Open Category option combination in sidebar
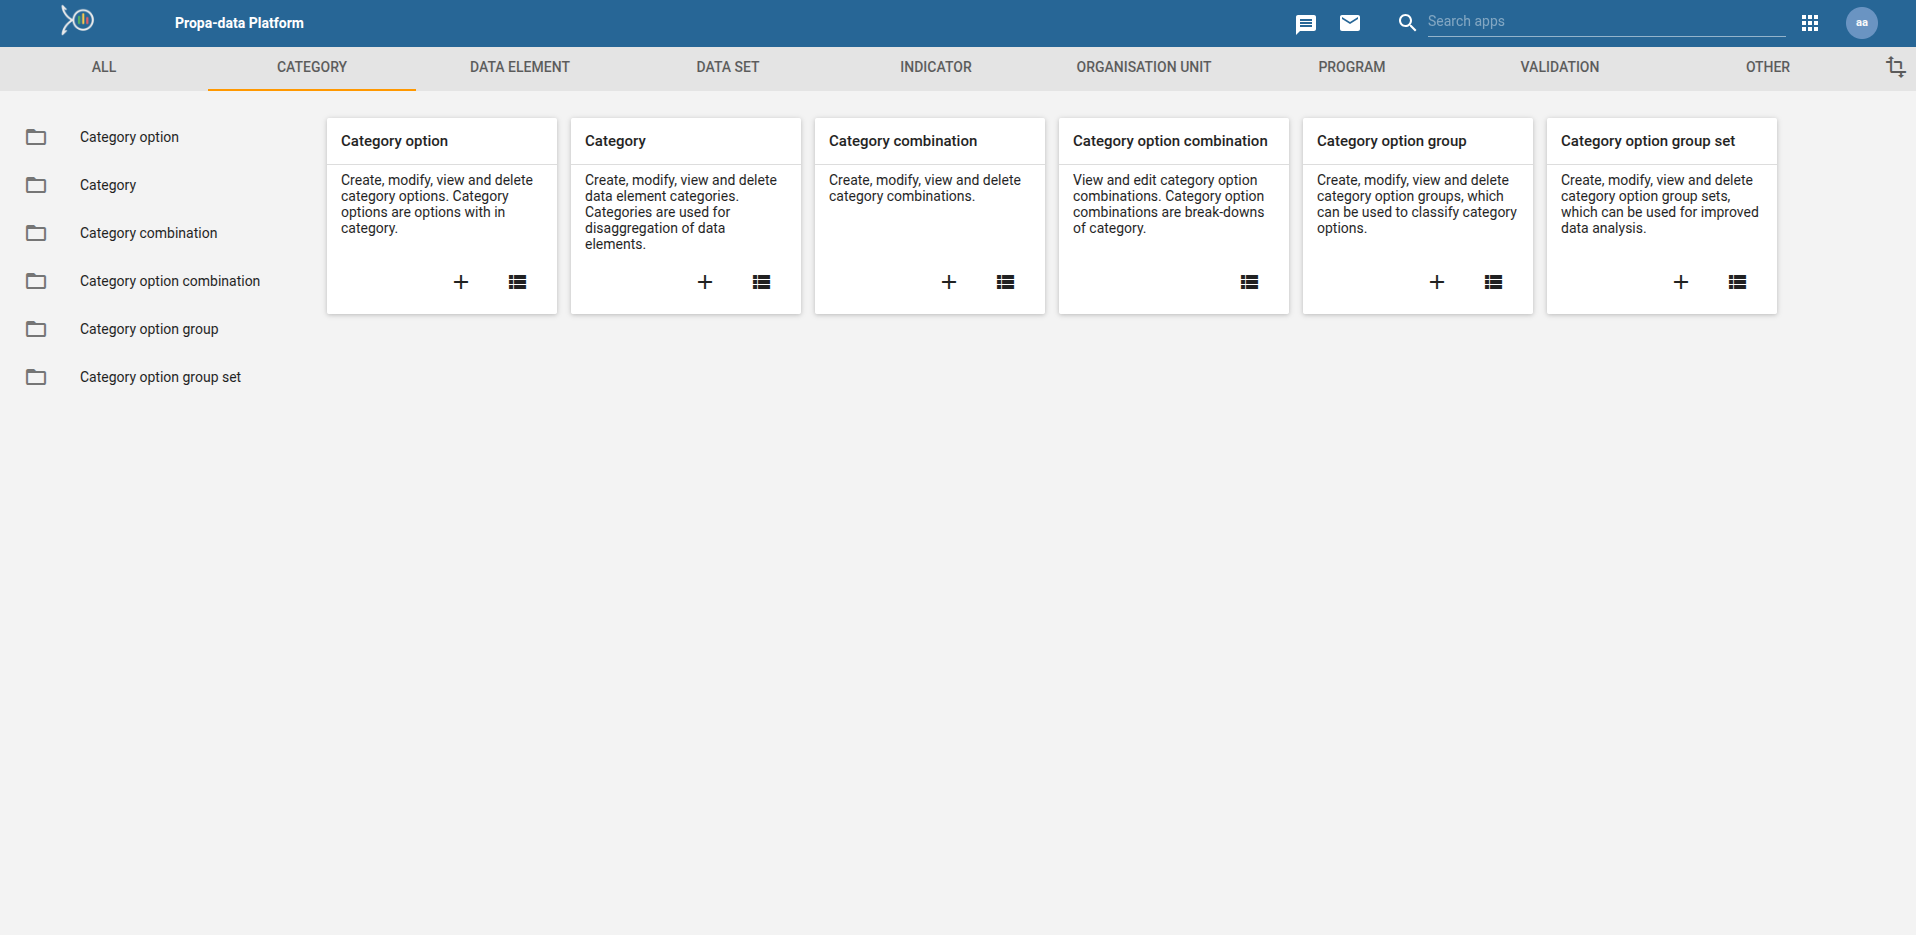Screen dimensions: 1916x935 170,281
